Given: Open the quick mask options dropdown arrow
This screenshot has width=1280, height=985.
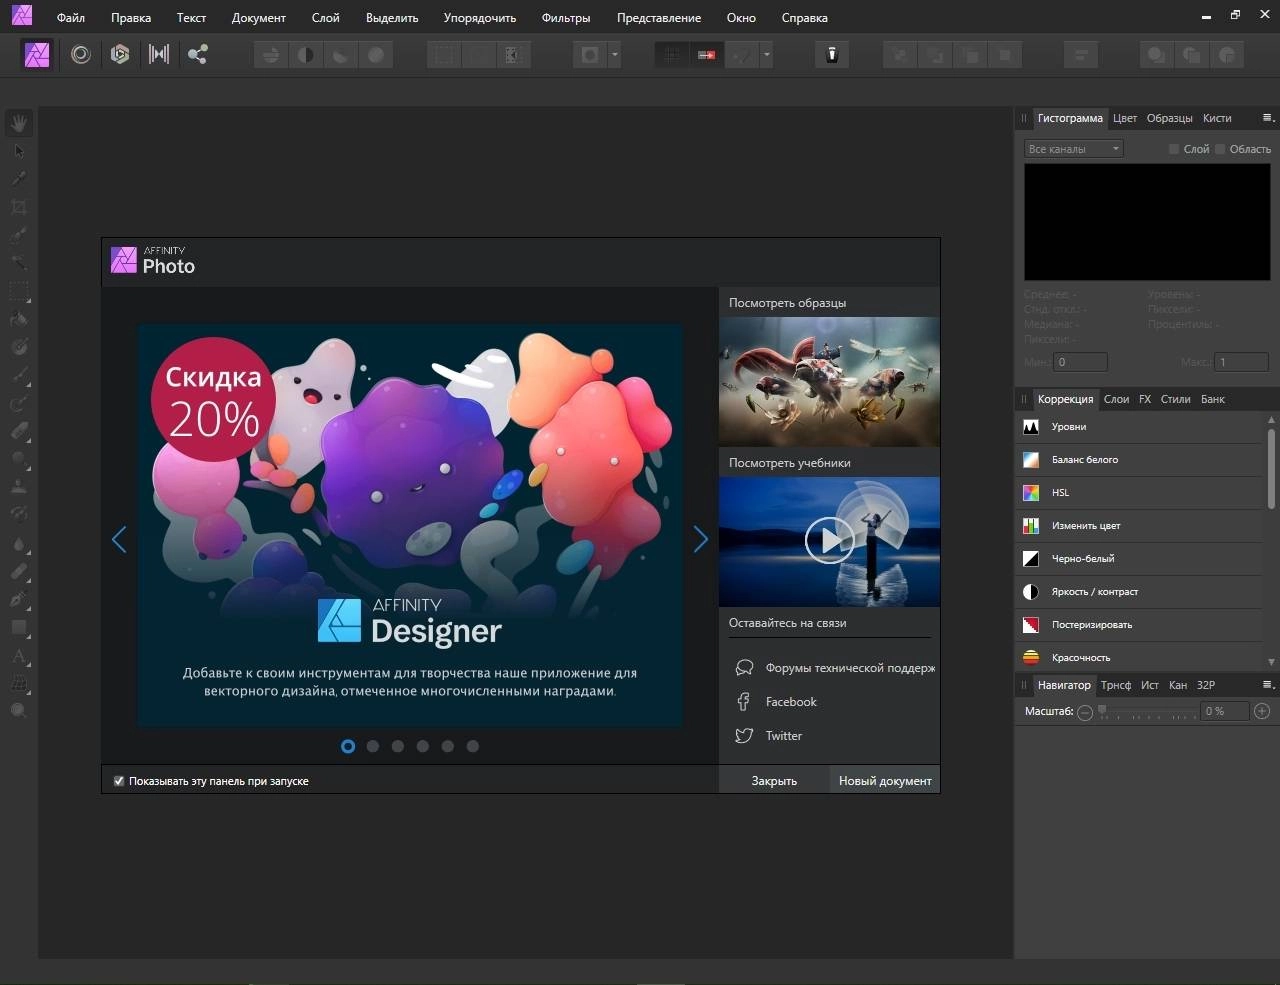Looking at the screenshot, I should point(614,55).
